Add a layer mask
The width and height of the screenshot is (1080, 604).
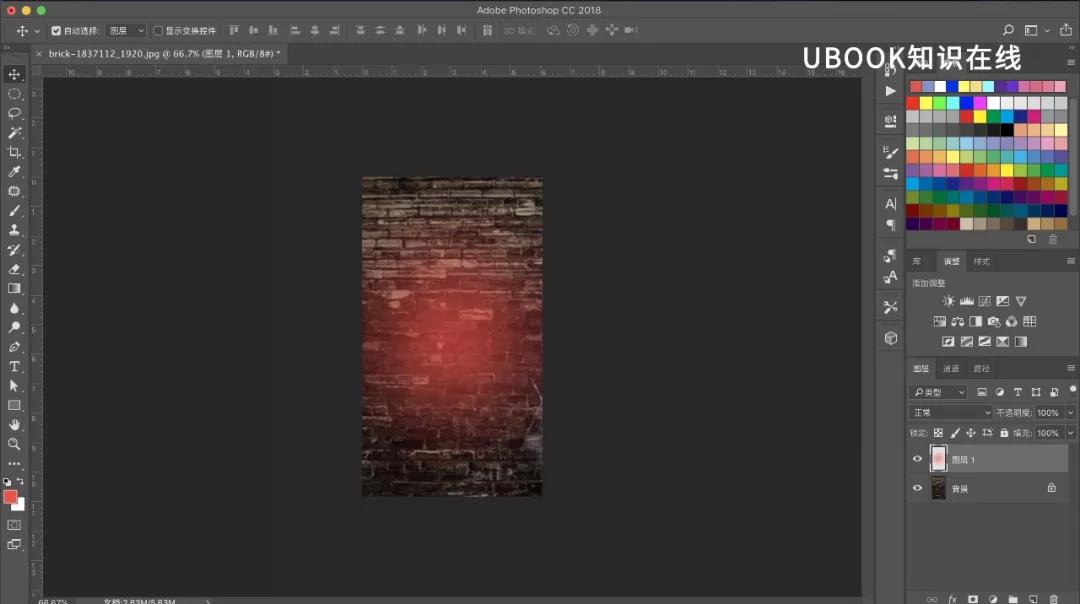coord(973,599)
